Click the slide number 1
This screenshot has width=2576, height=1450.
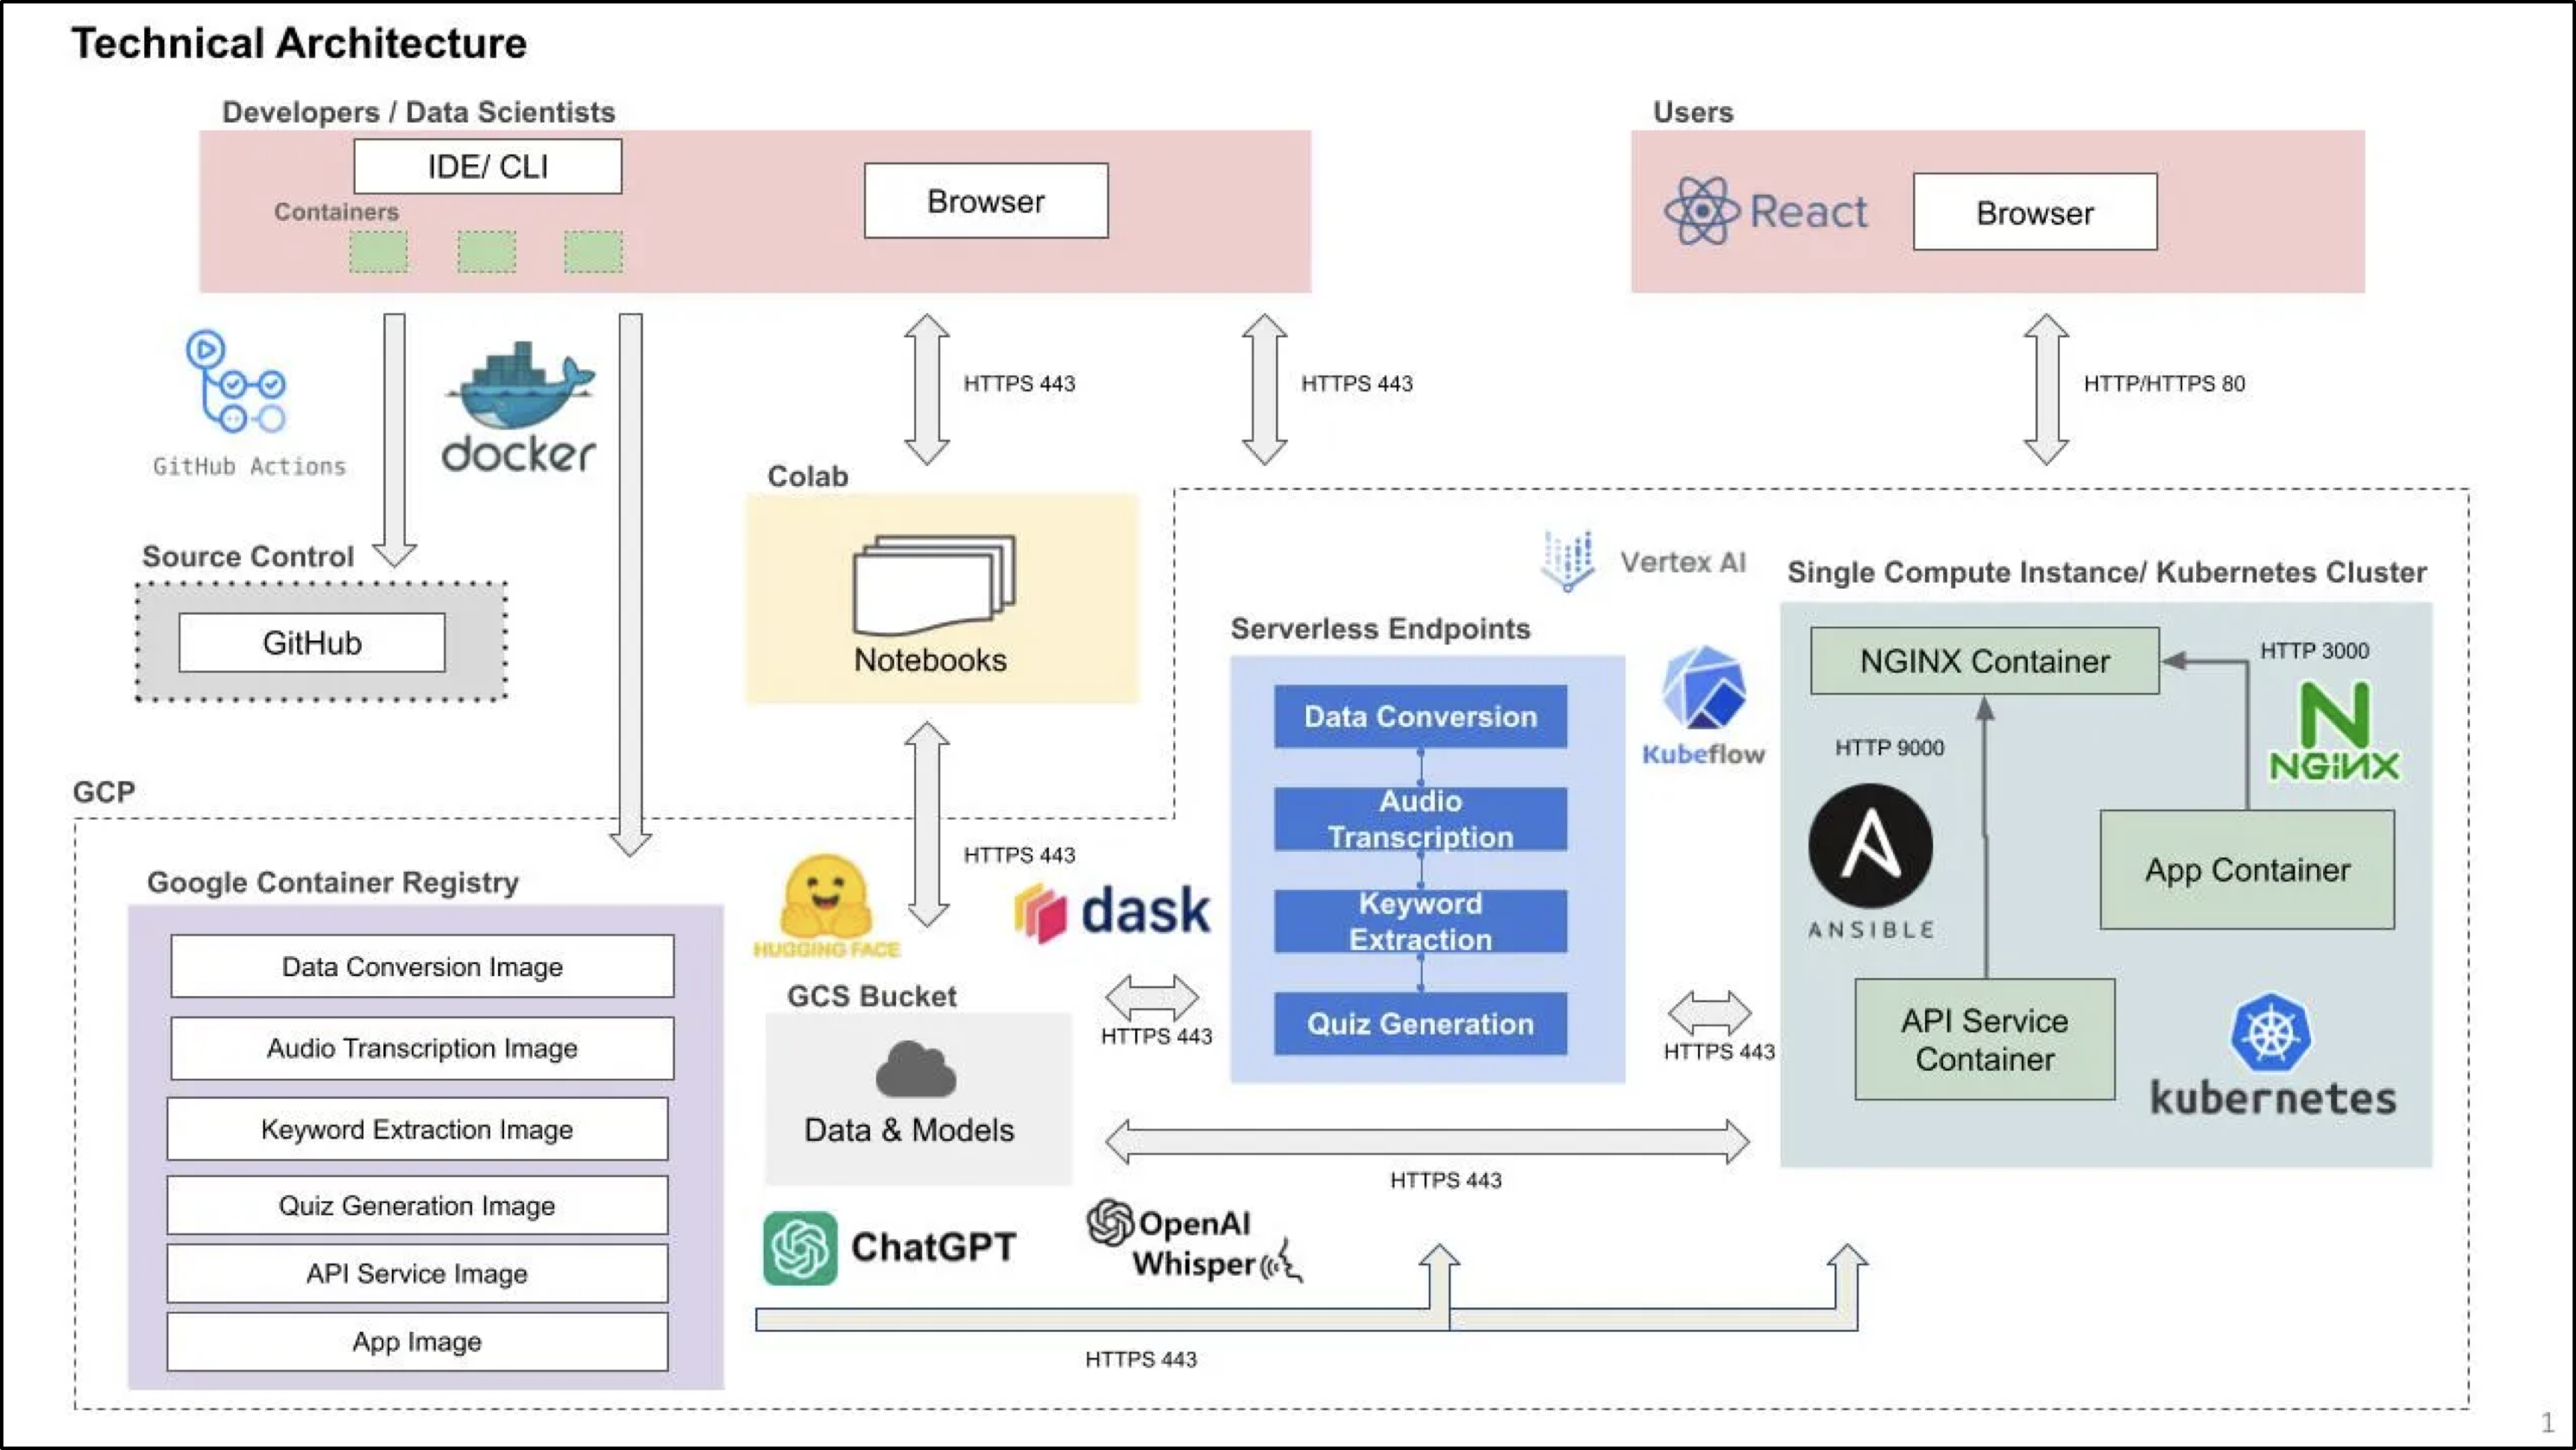(x=2547, y=1422)
